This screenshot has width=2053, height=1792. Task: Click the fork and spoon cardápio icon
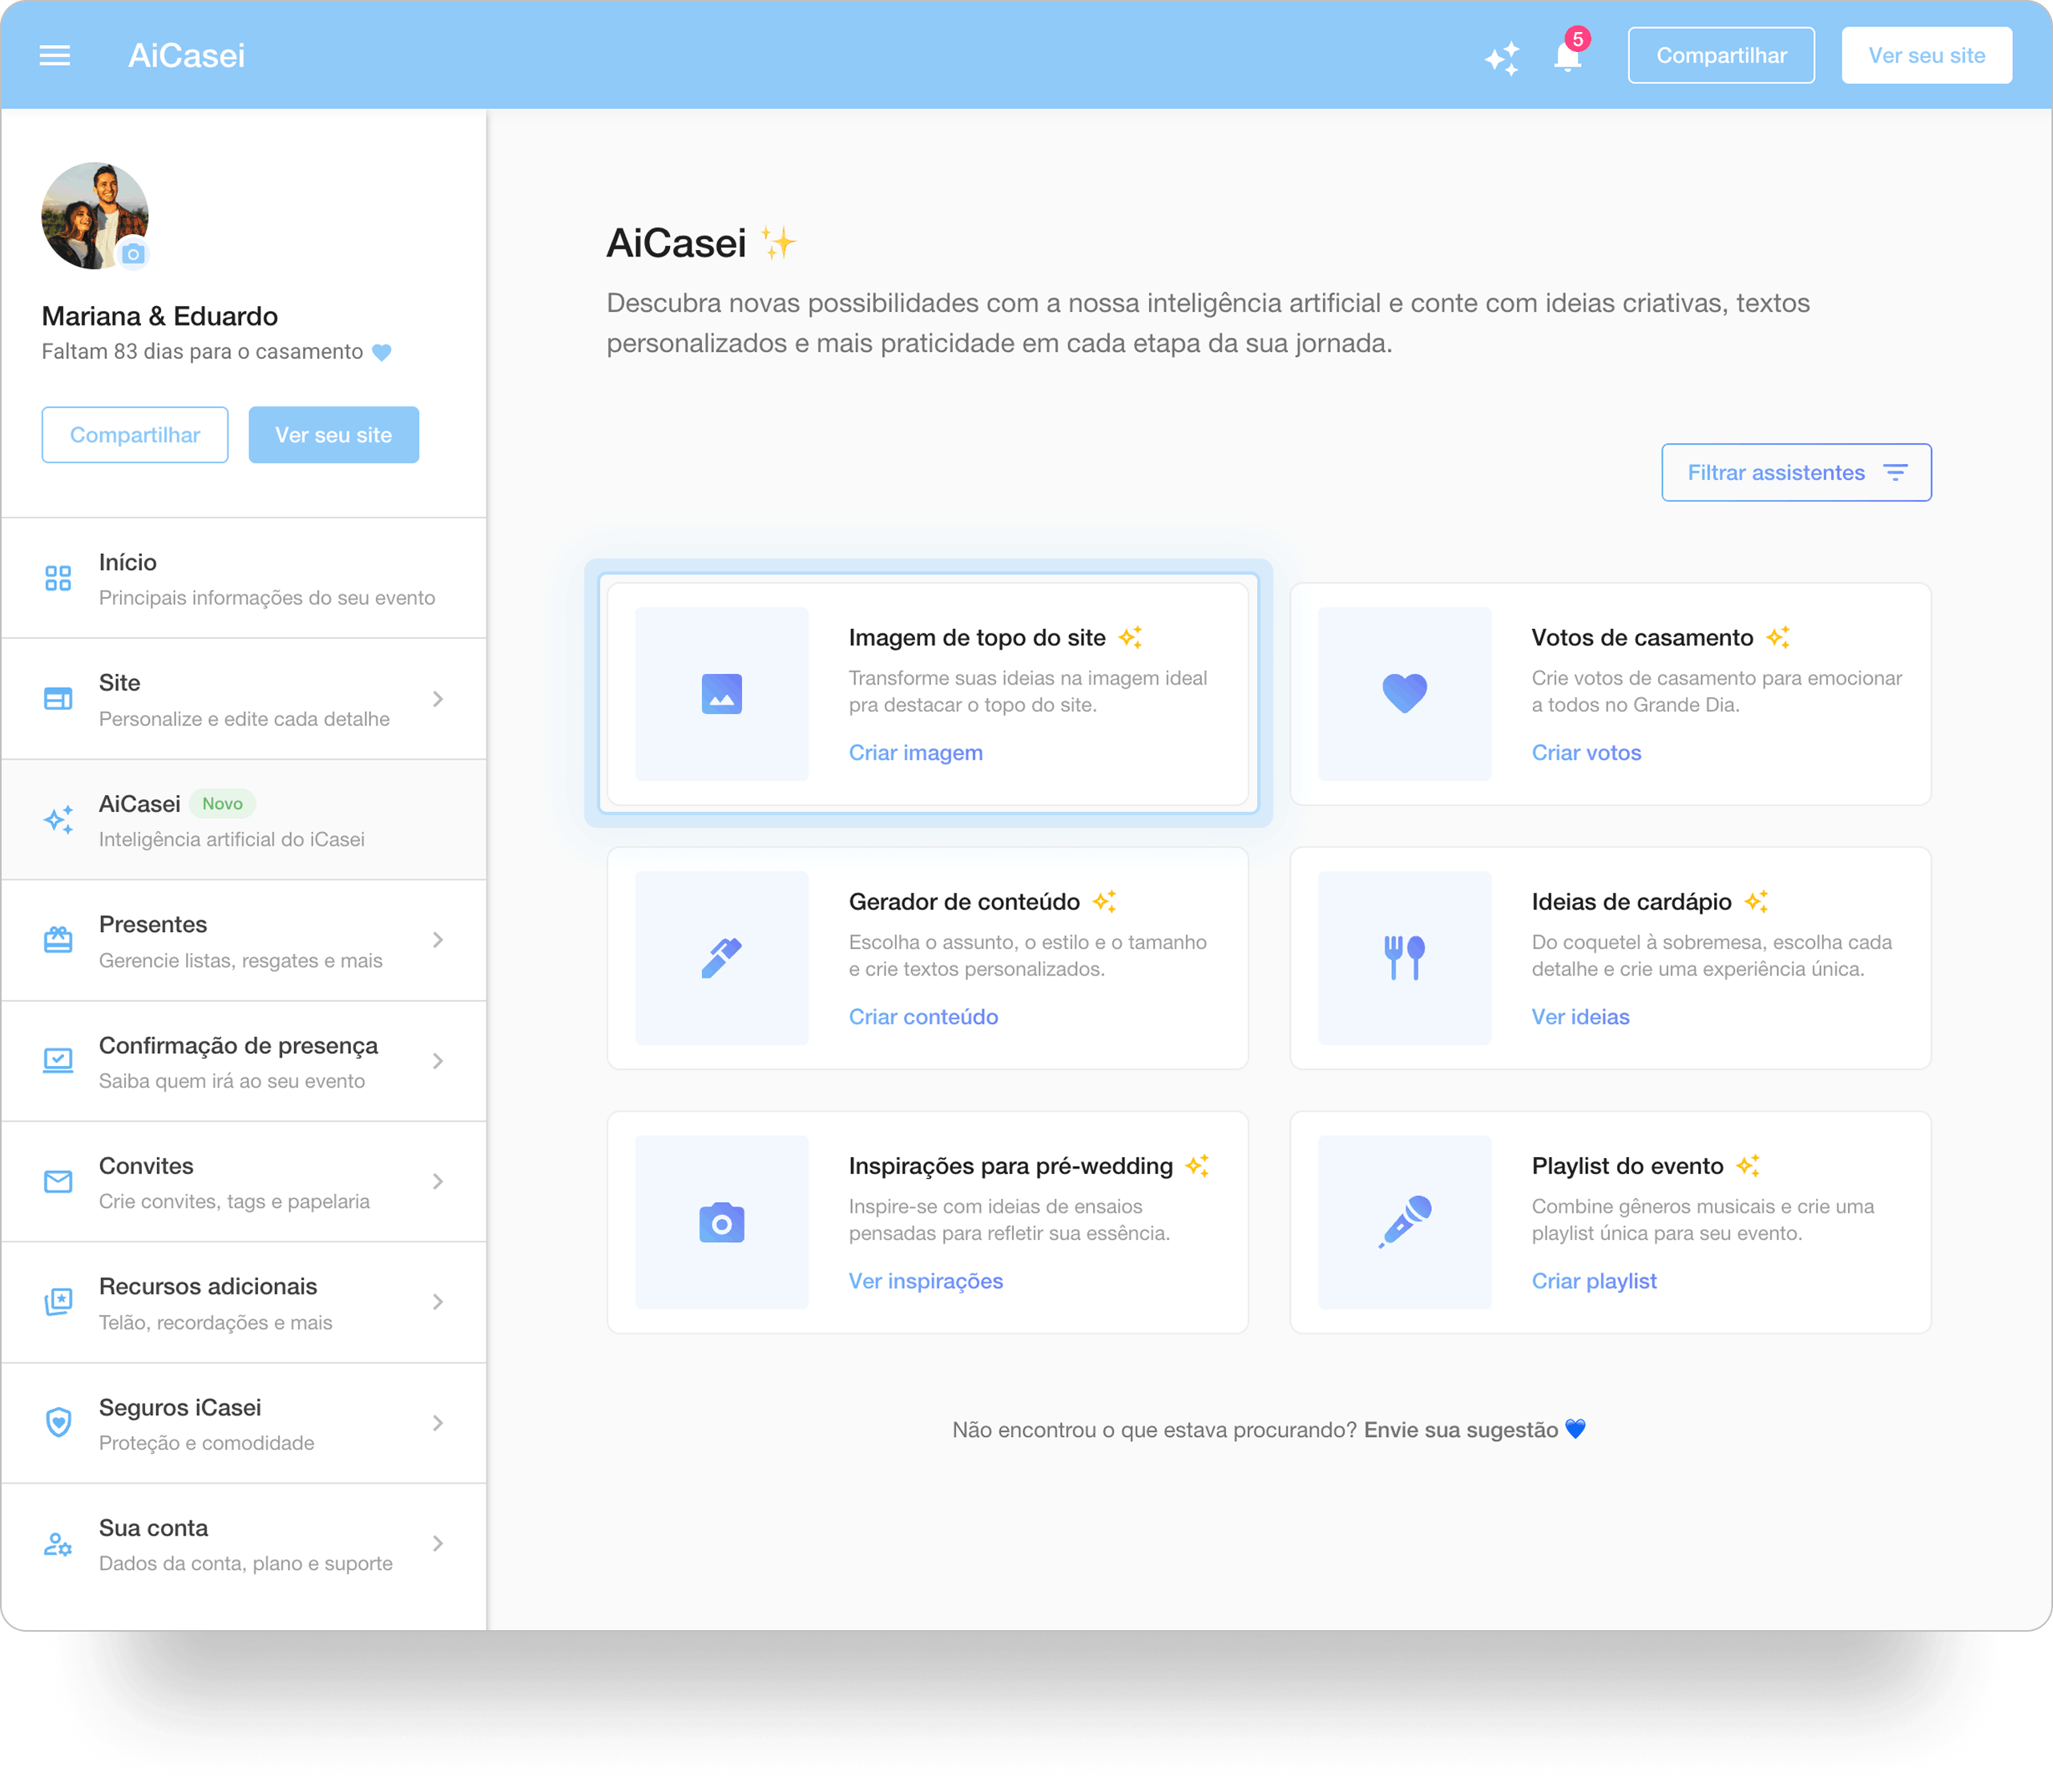pyautogui.click(x=1404, y=958)
